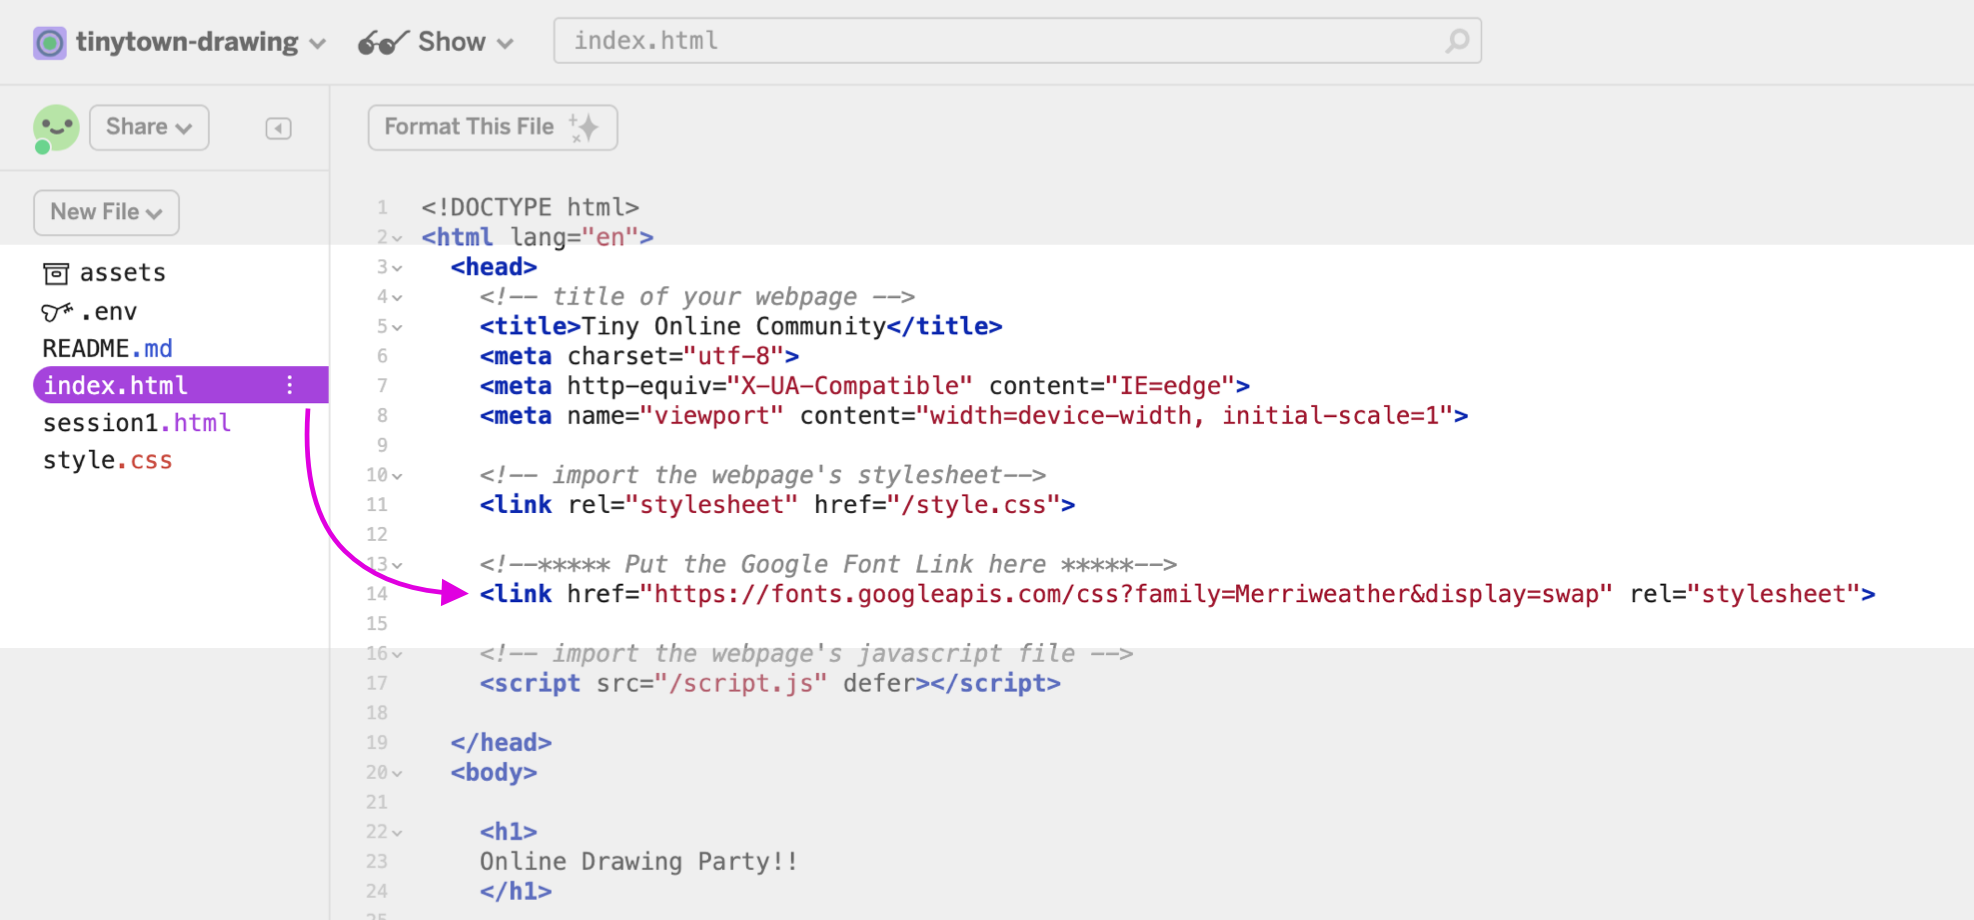Click the key icon beside .env
Screen dimensions: 1974x920
pyautogui.click(x=55, y=311)
